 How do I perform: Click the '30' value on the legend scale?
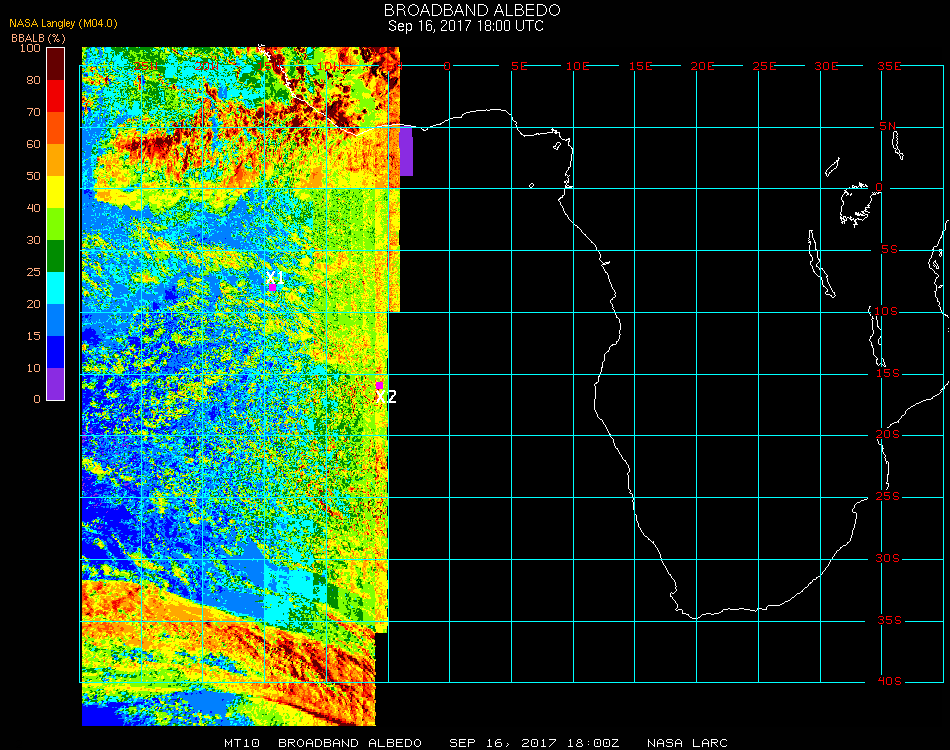pyautogui.click(x=33, y=241)
